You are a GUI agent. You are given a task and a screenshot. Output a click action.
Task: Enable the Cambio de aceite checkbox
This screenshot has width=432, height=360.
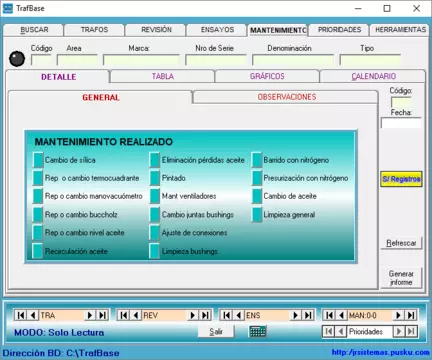click(x=257, y=196)
